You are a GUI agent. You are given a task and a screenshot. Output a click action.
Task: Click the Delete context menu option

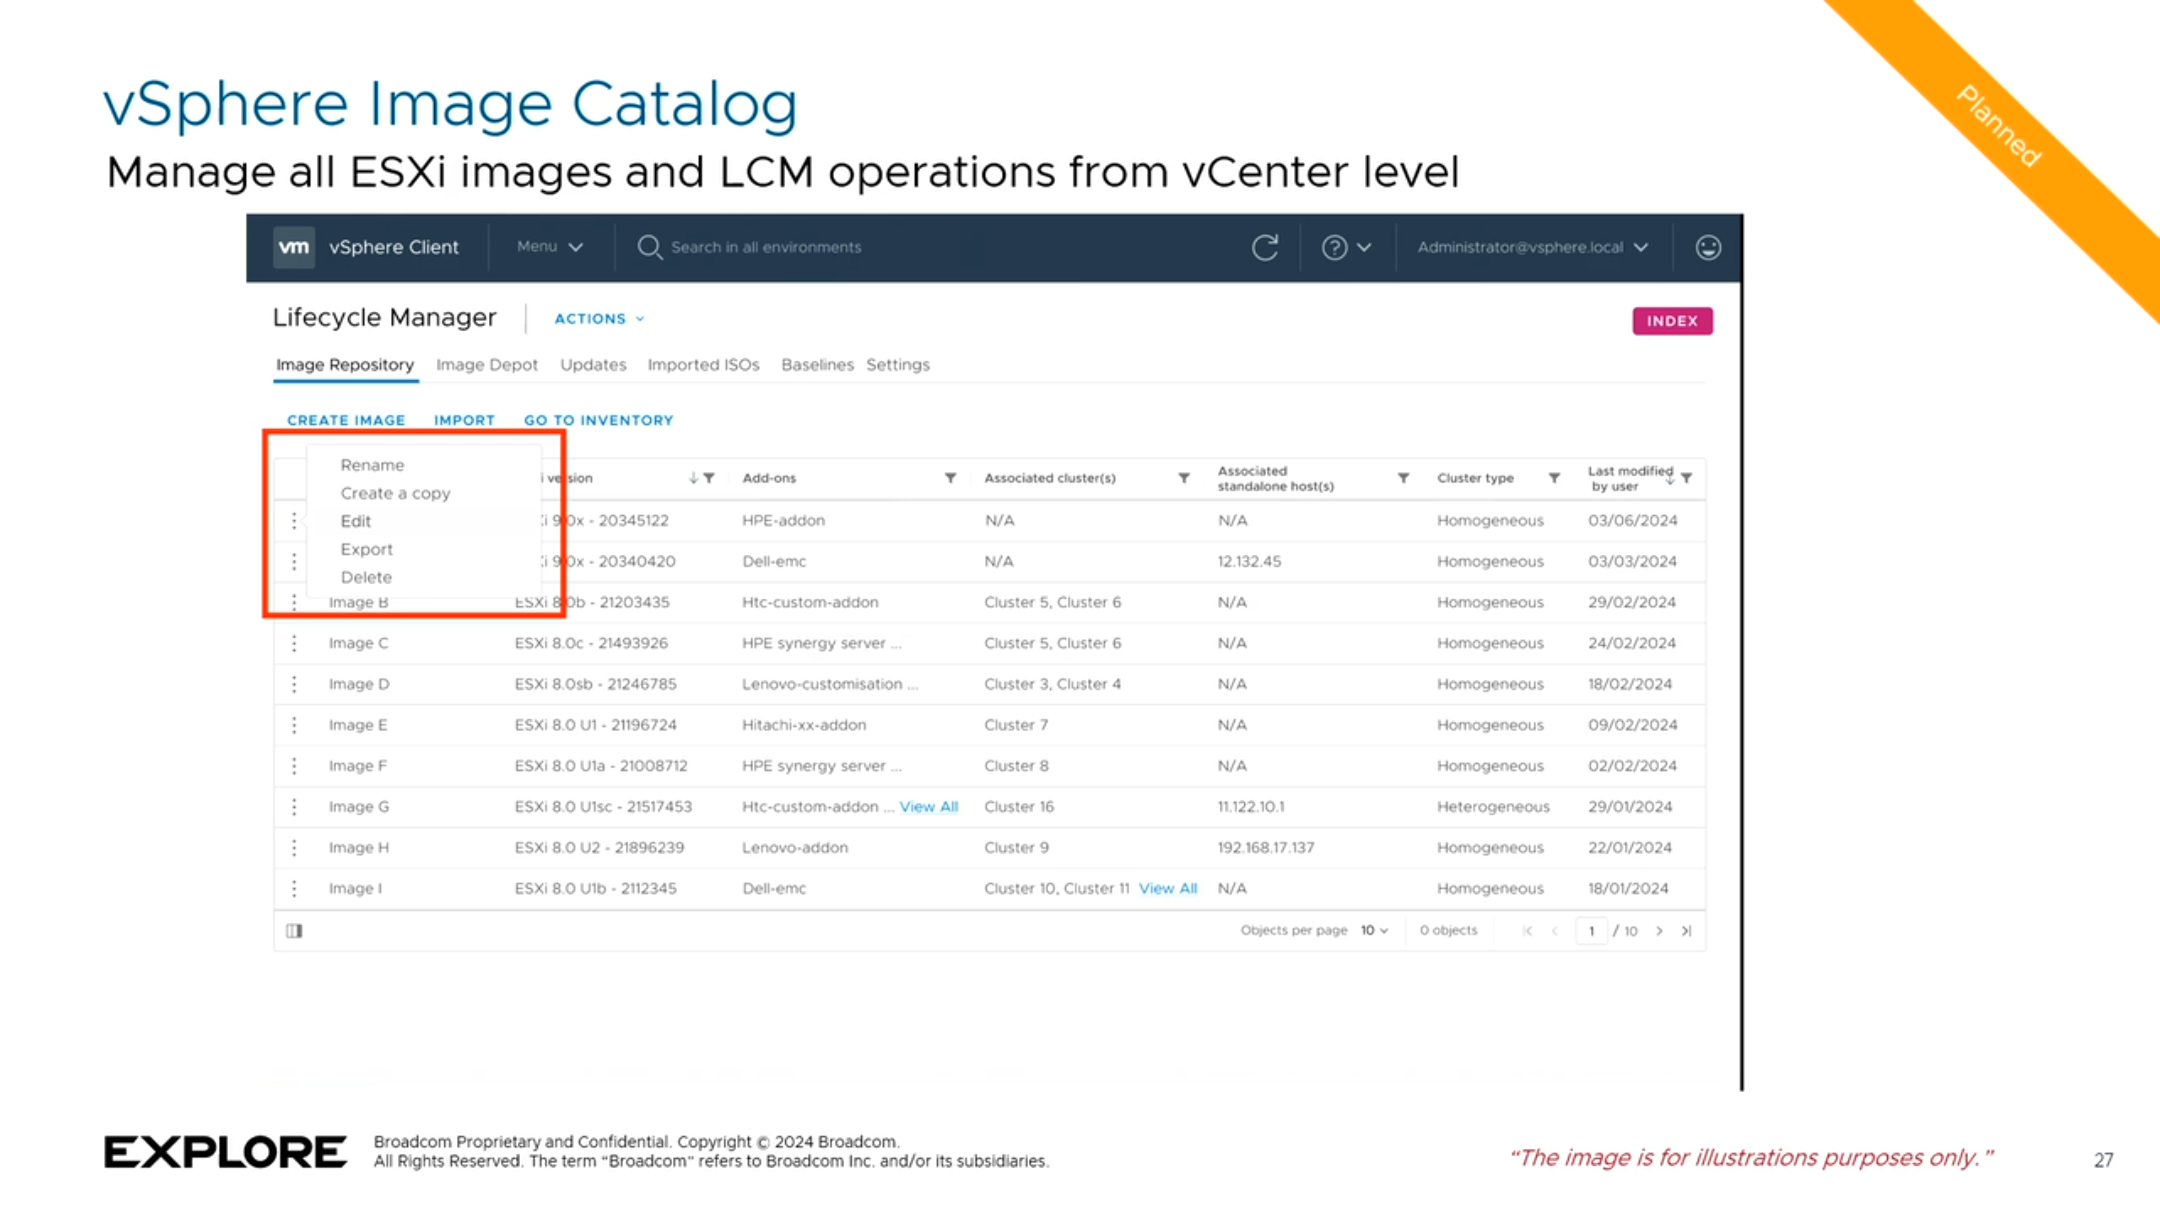(365, 577)
